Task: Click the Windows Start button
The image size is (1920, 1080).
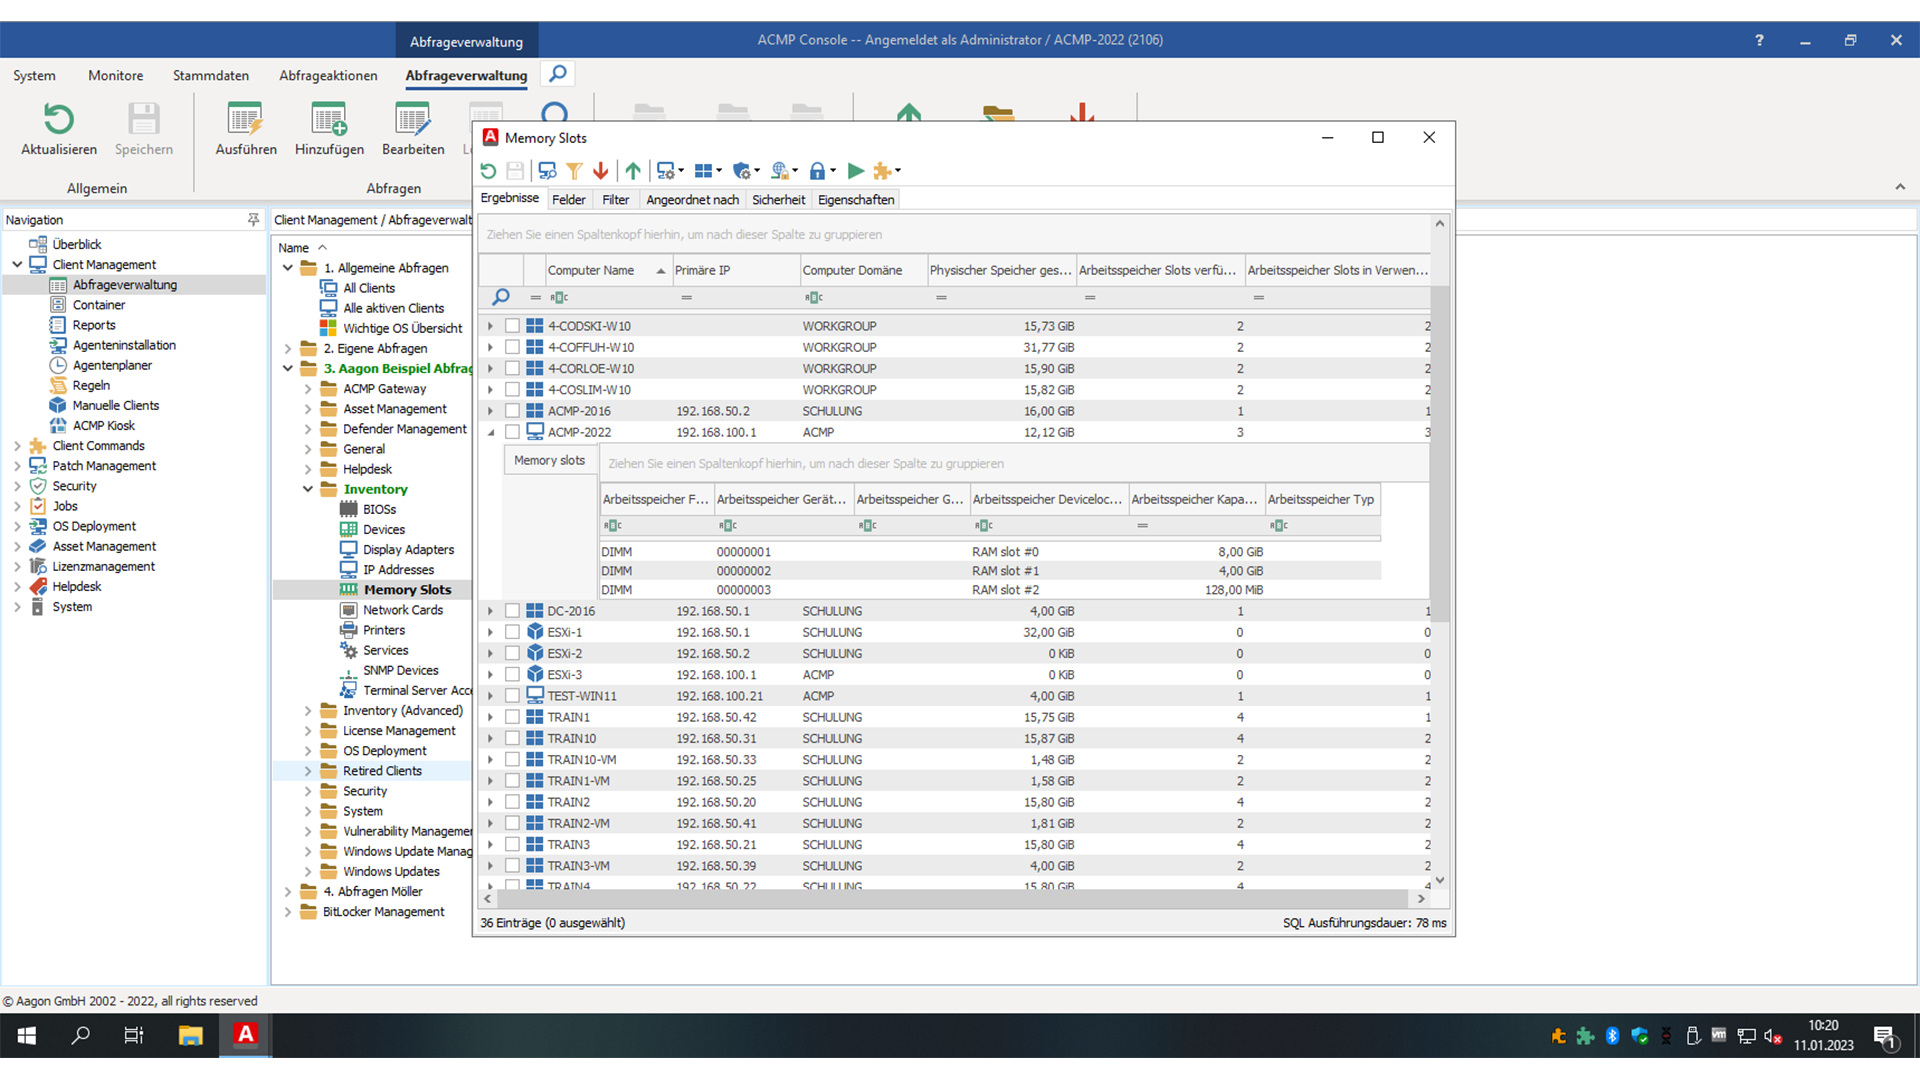Action: click(27, 1035)
